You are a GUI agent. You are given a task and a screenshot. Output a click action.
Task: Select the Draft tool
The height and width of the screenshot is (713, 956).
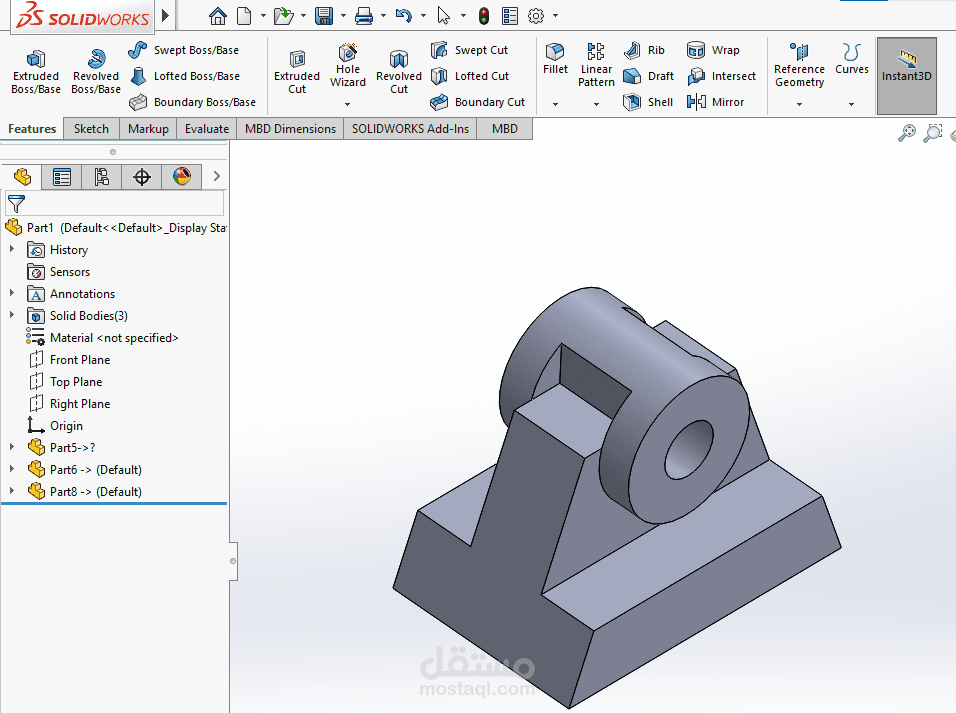click(649, 76)
